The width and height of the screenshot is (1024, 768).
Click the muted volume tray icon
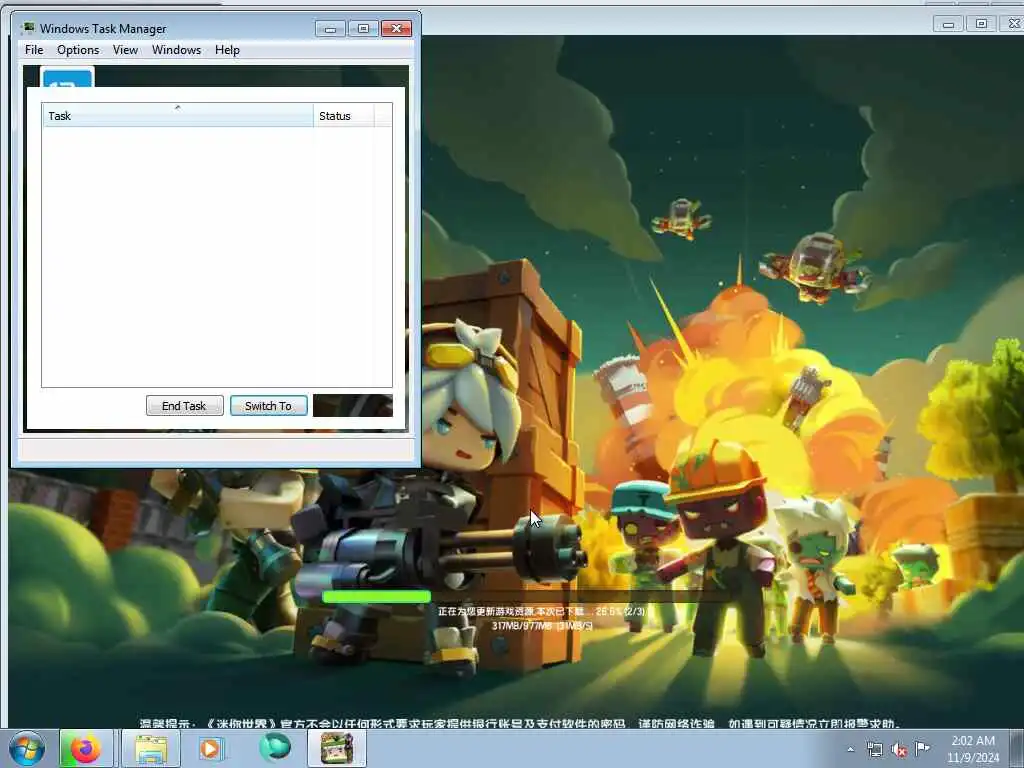pos(899,750)
